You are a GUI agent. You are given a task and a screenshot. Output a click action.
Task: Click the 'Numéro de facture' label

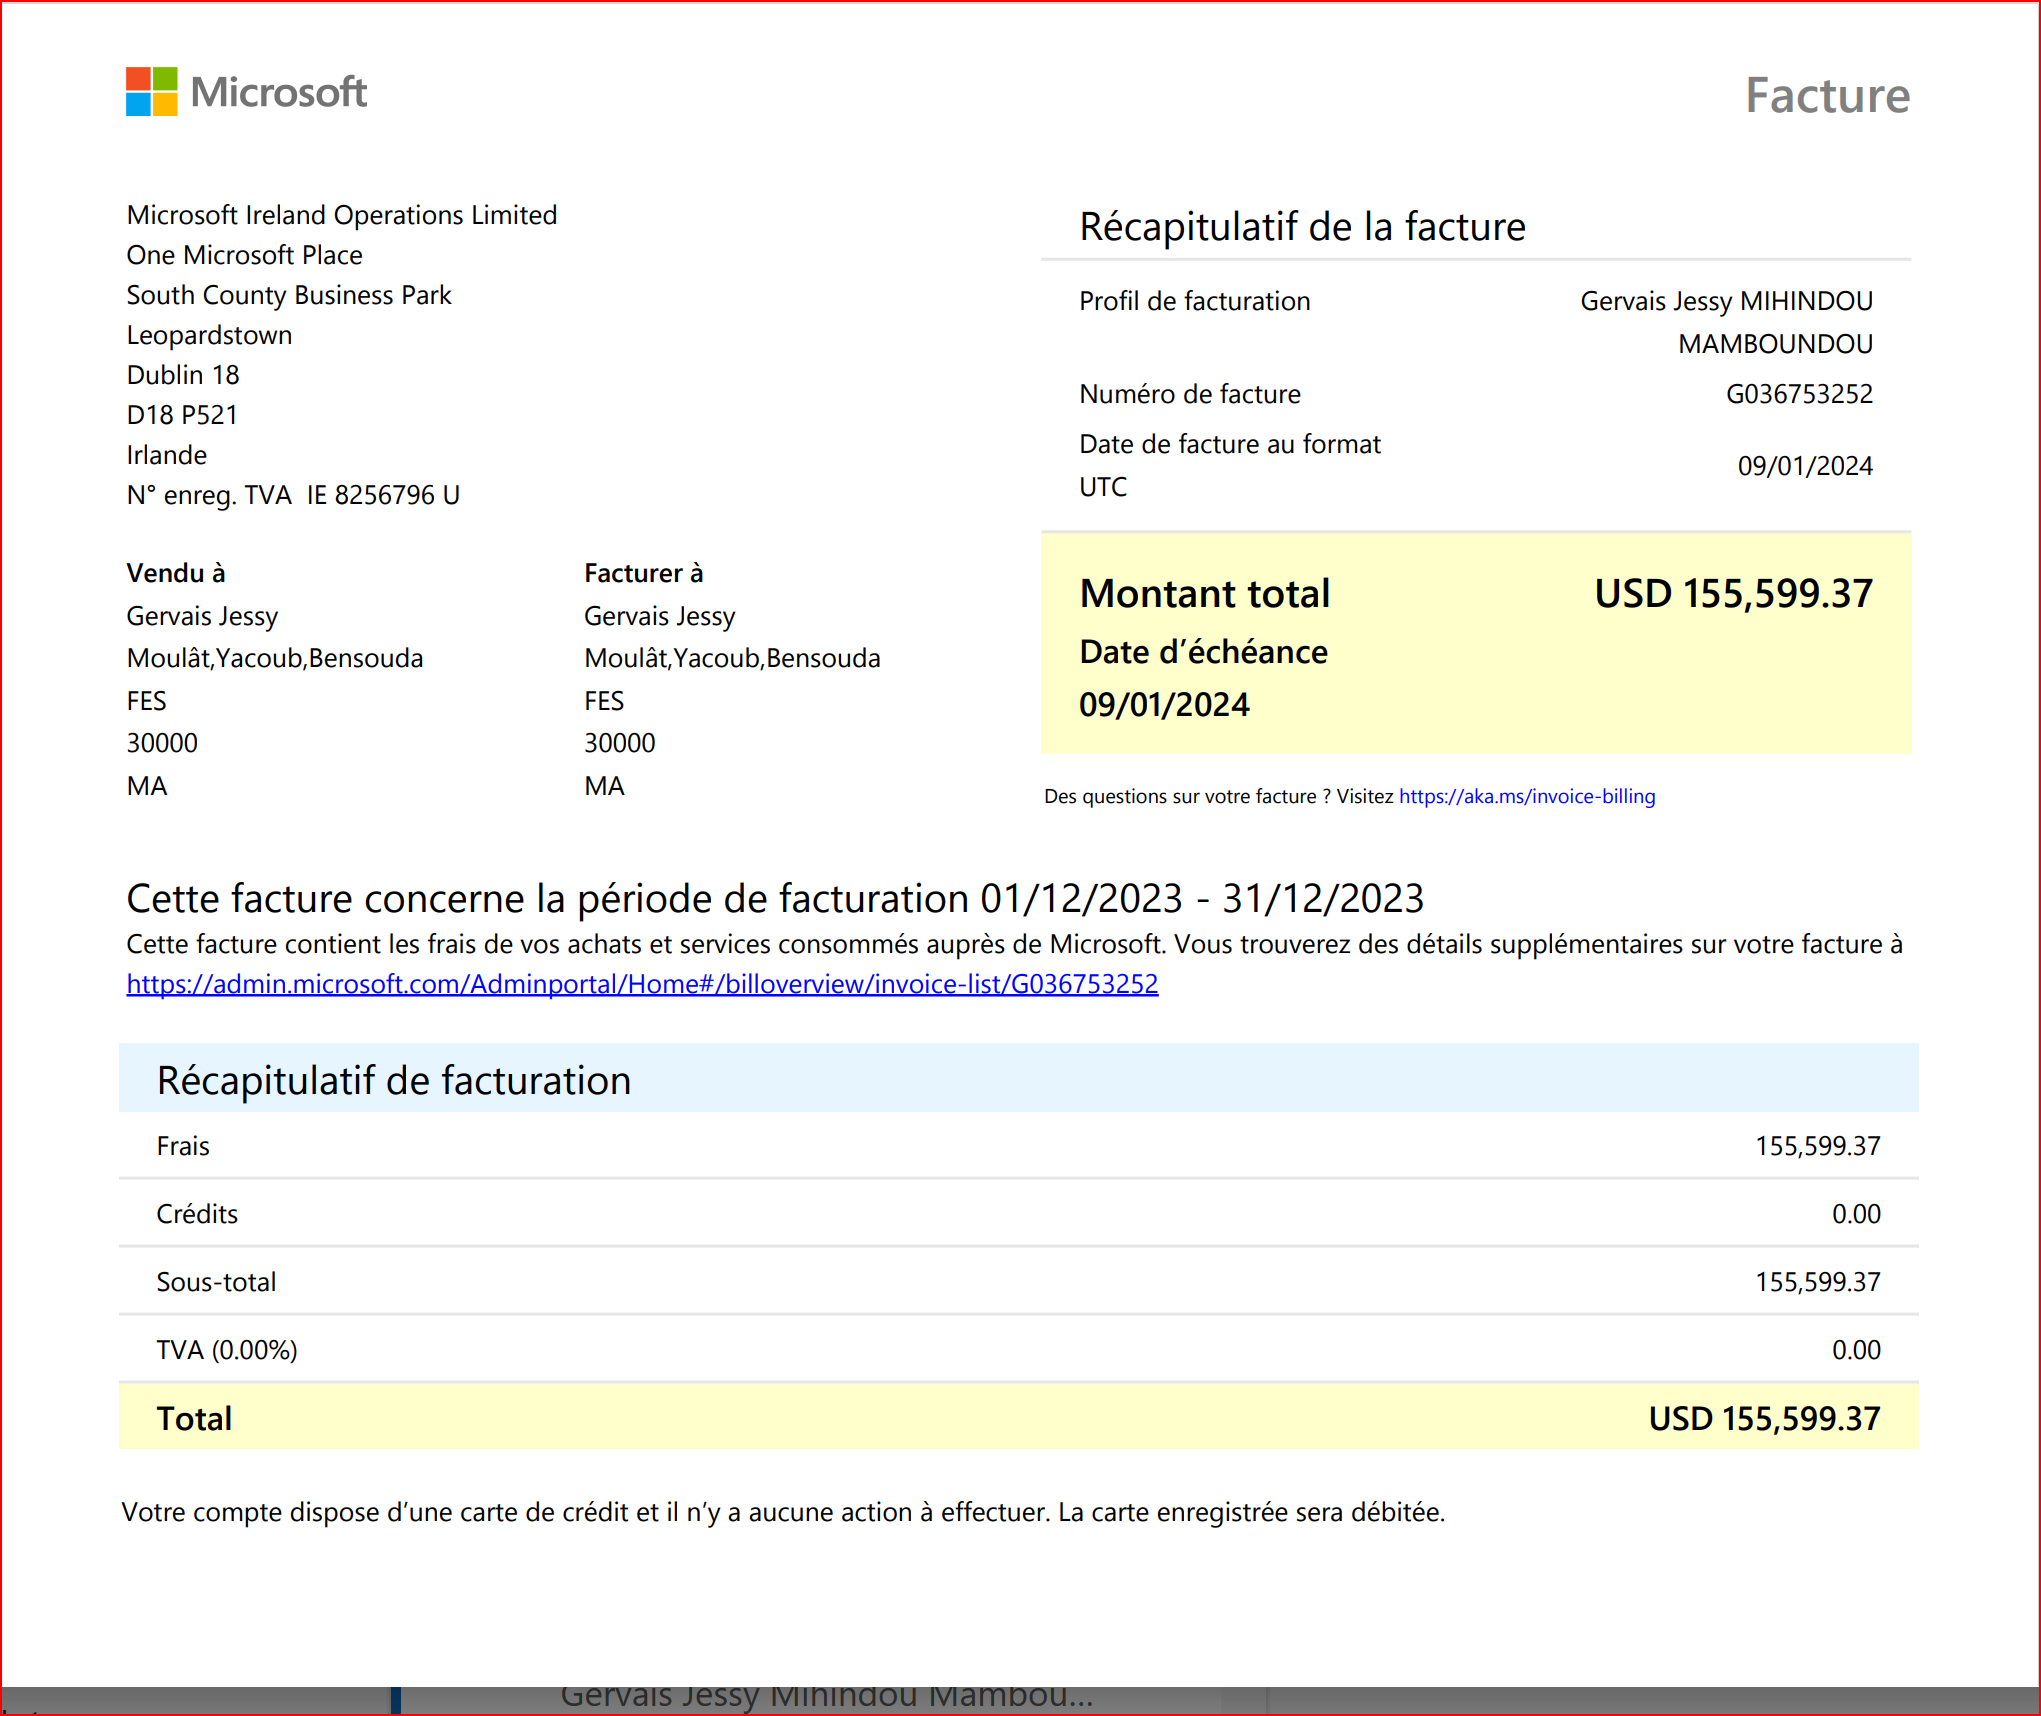coord(1190,394)
